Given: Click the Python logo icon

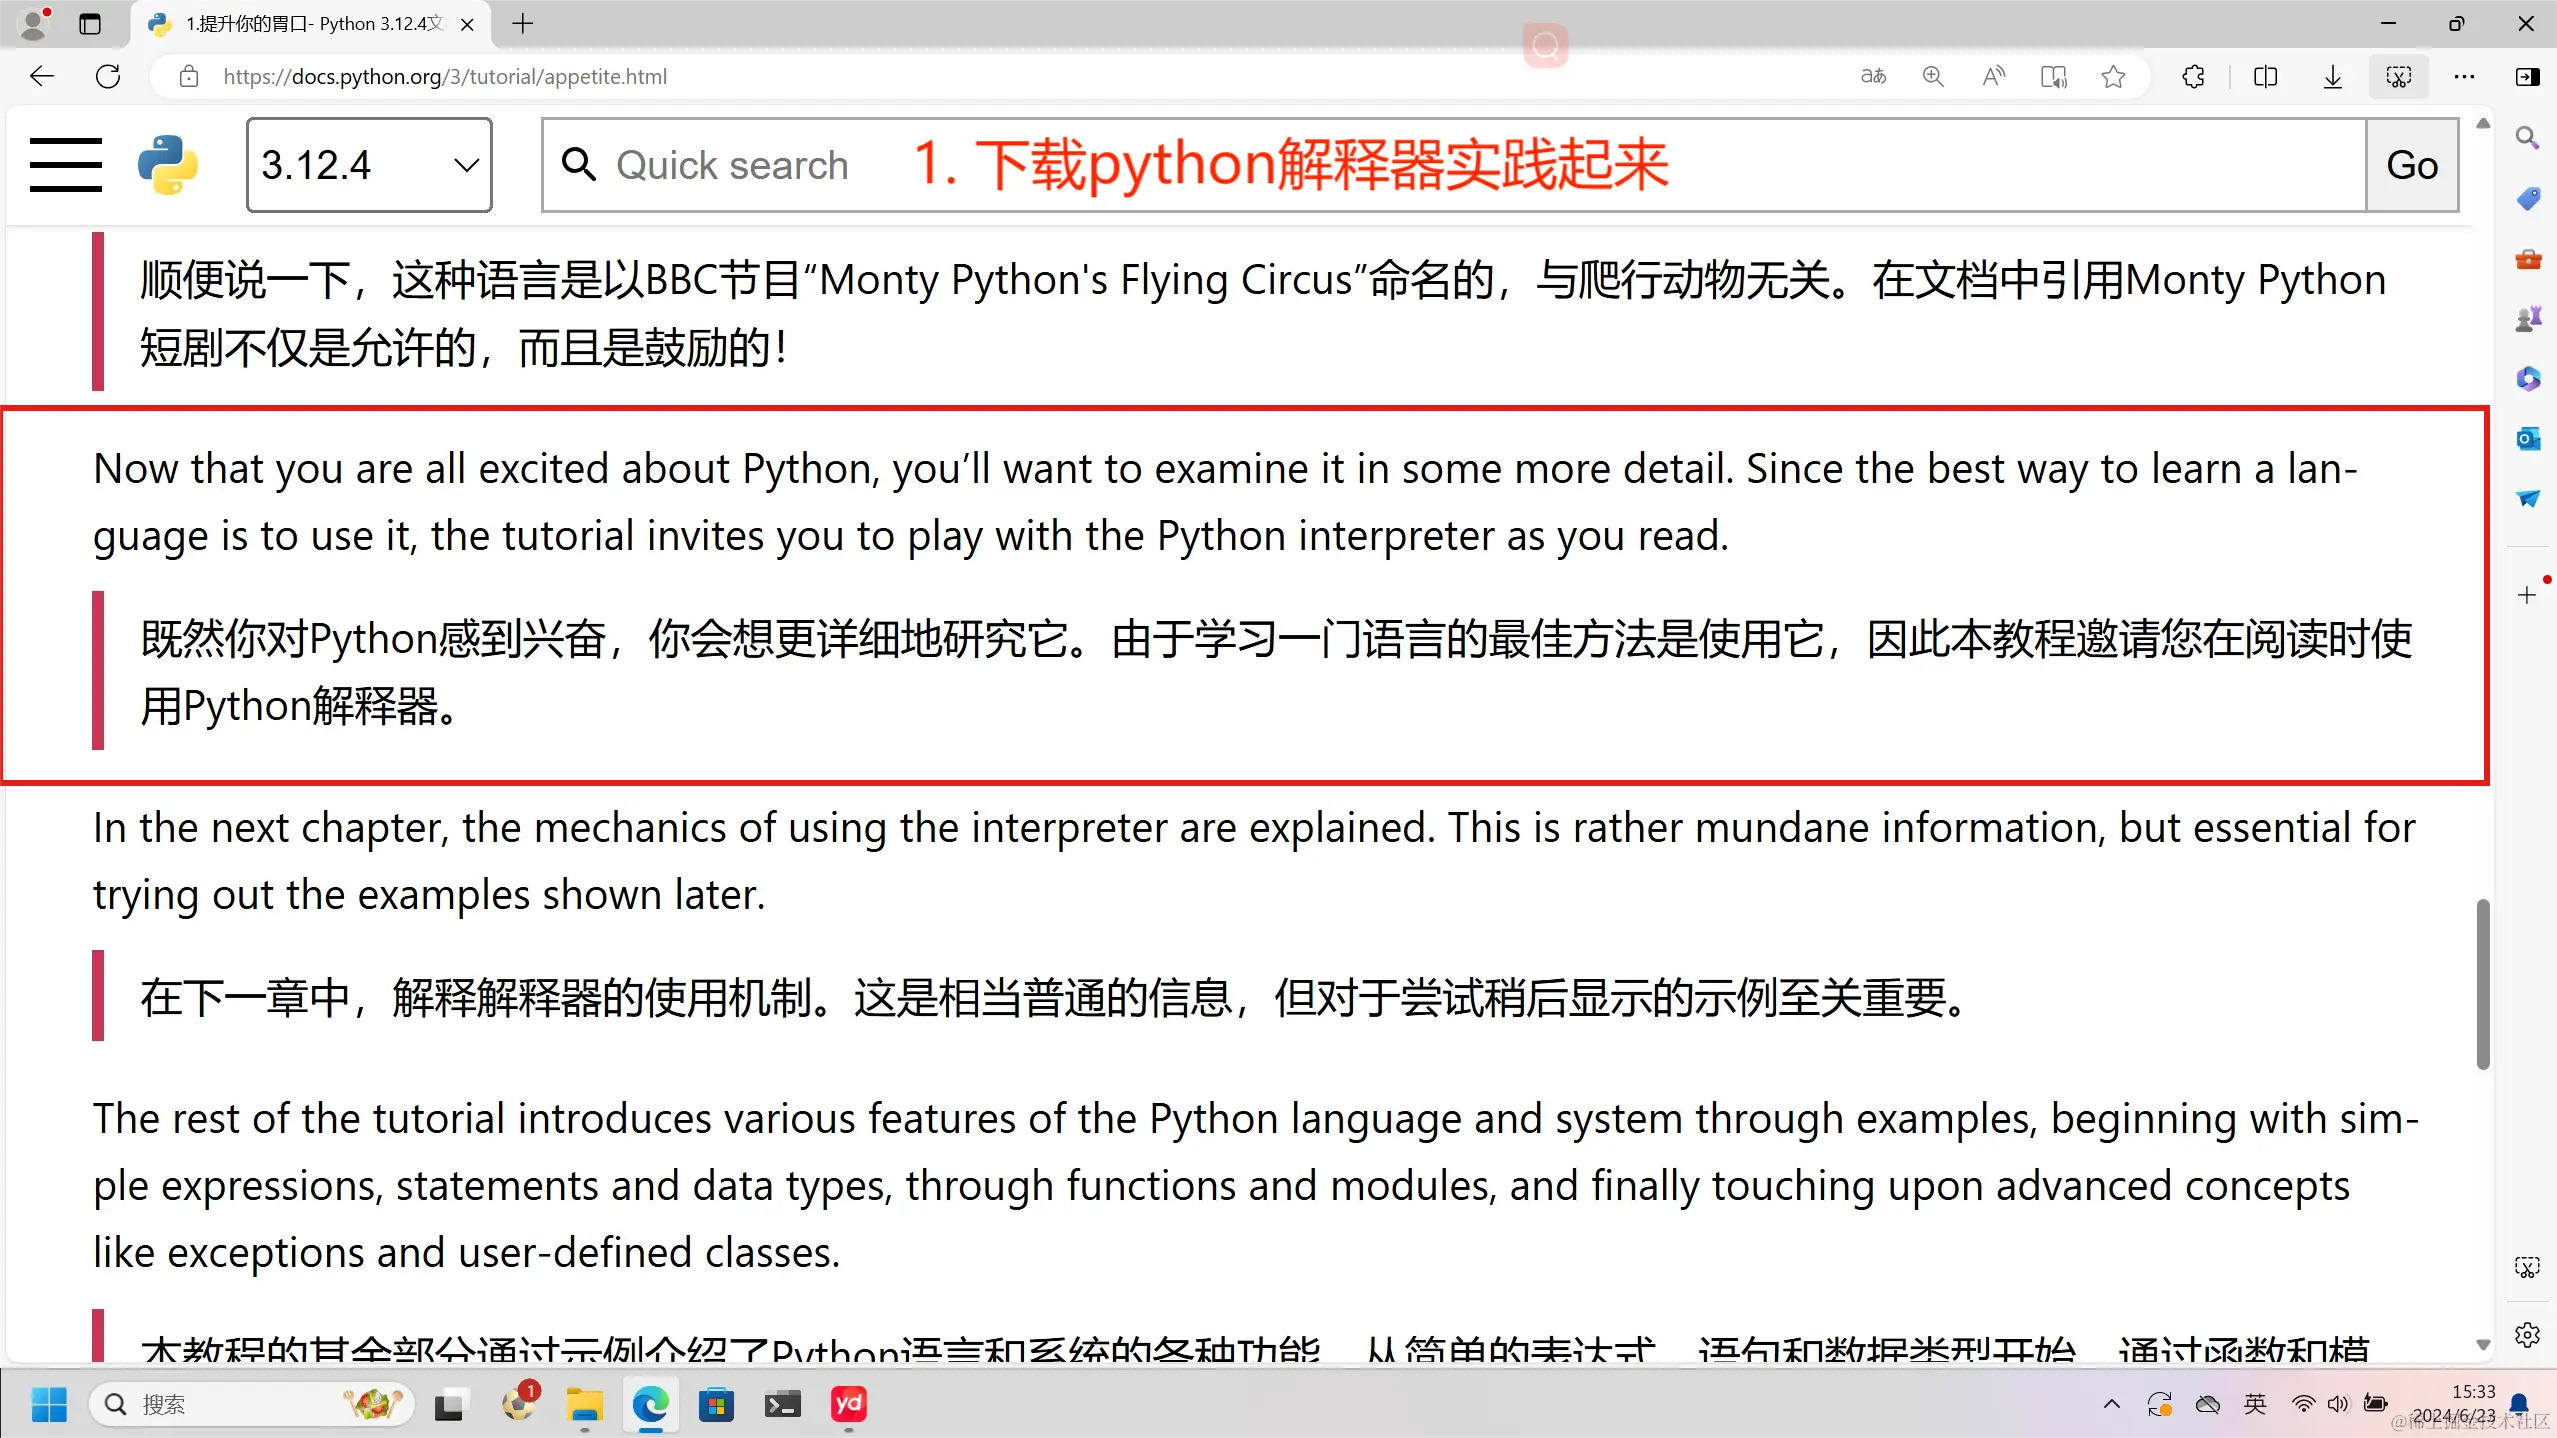Looking at the screenshot, I should 167,164.
